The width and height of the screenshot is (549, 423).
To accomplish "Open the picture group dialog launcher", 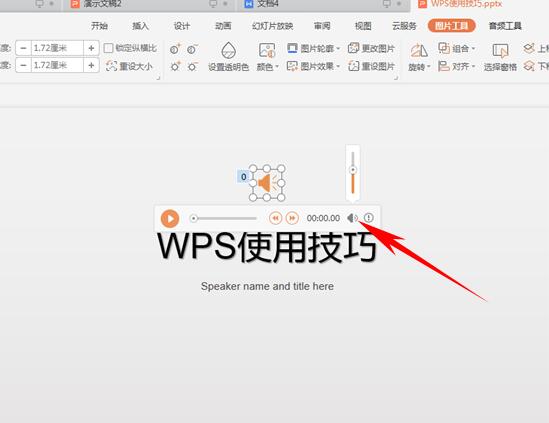I will 396,78.
